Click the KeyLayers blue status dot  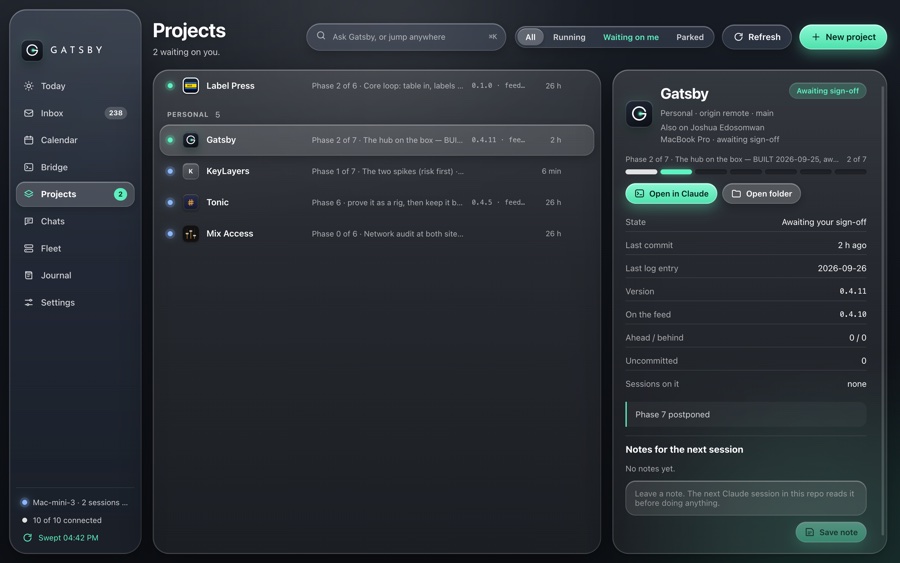coord(170,171)
